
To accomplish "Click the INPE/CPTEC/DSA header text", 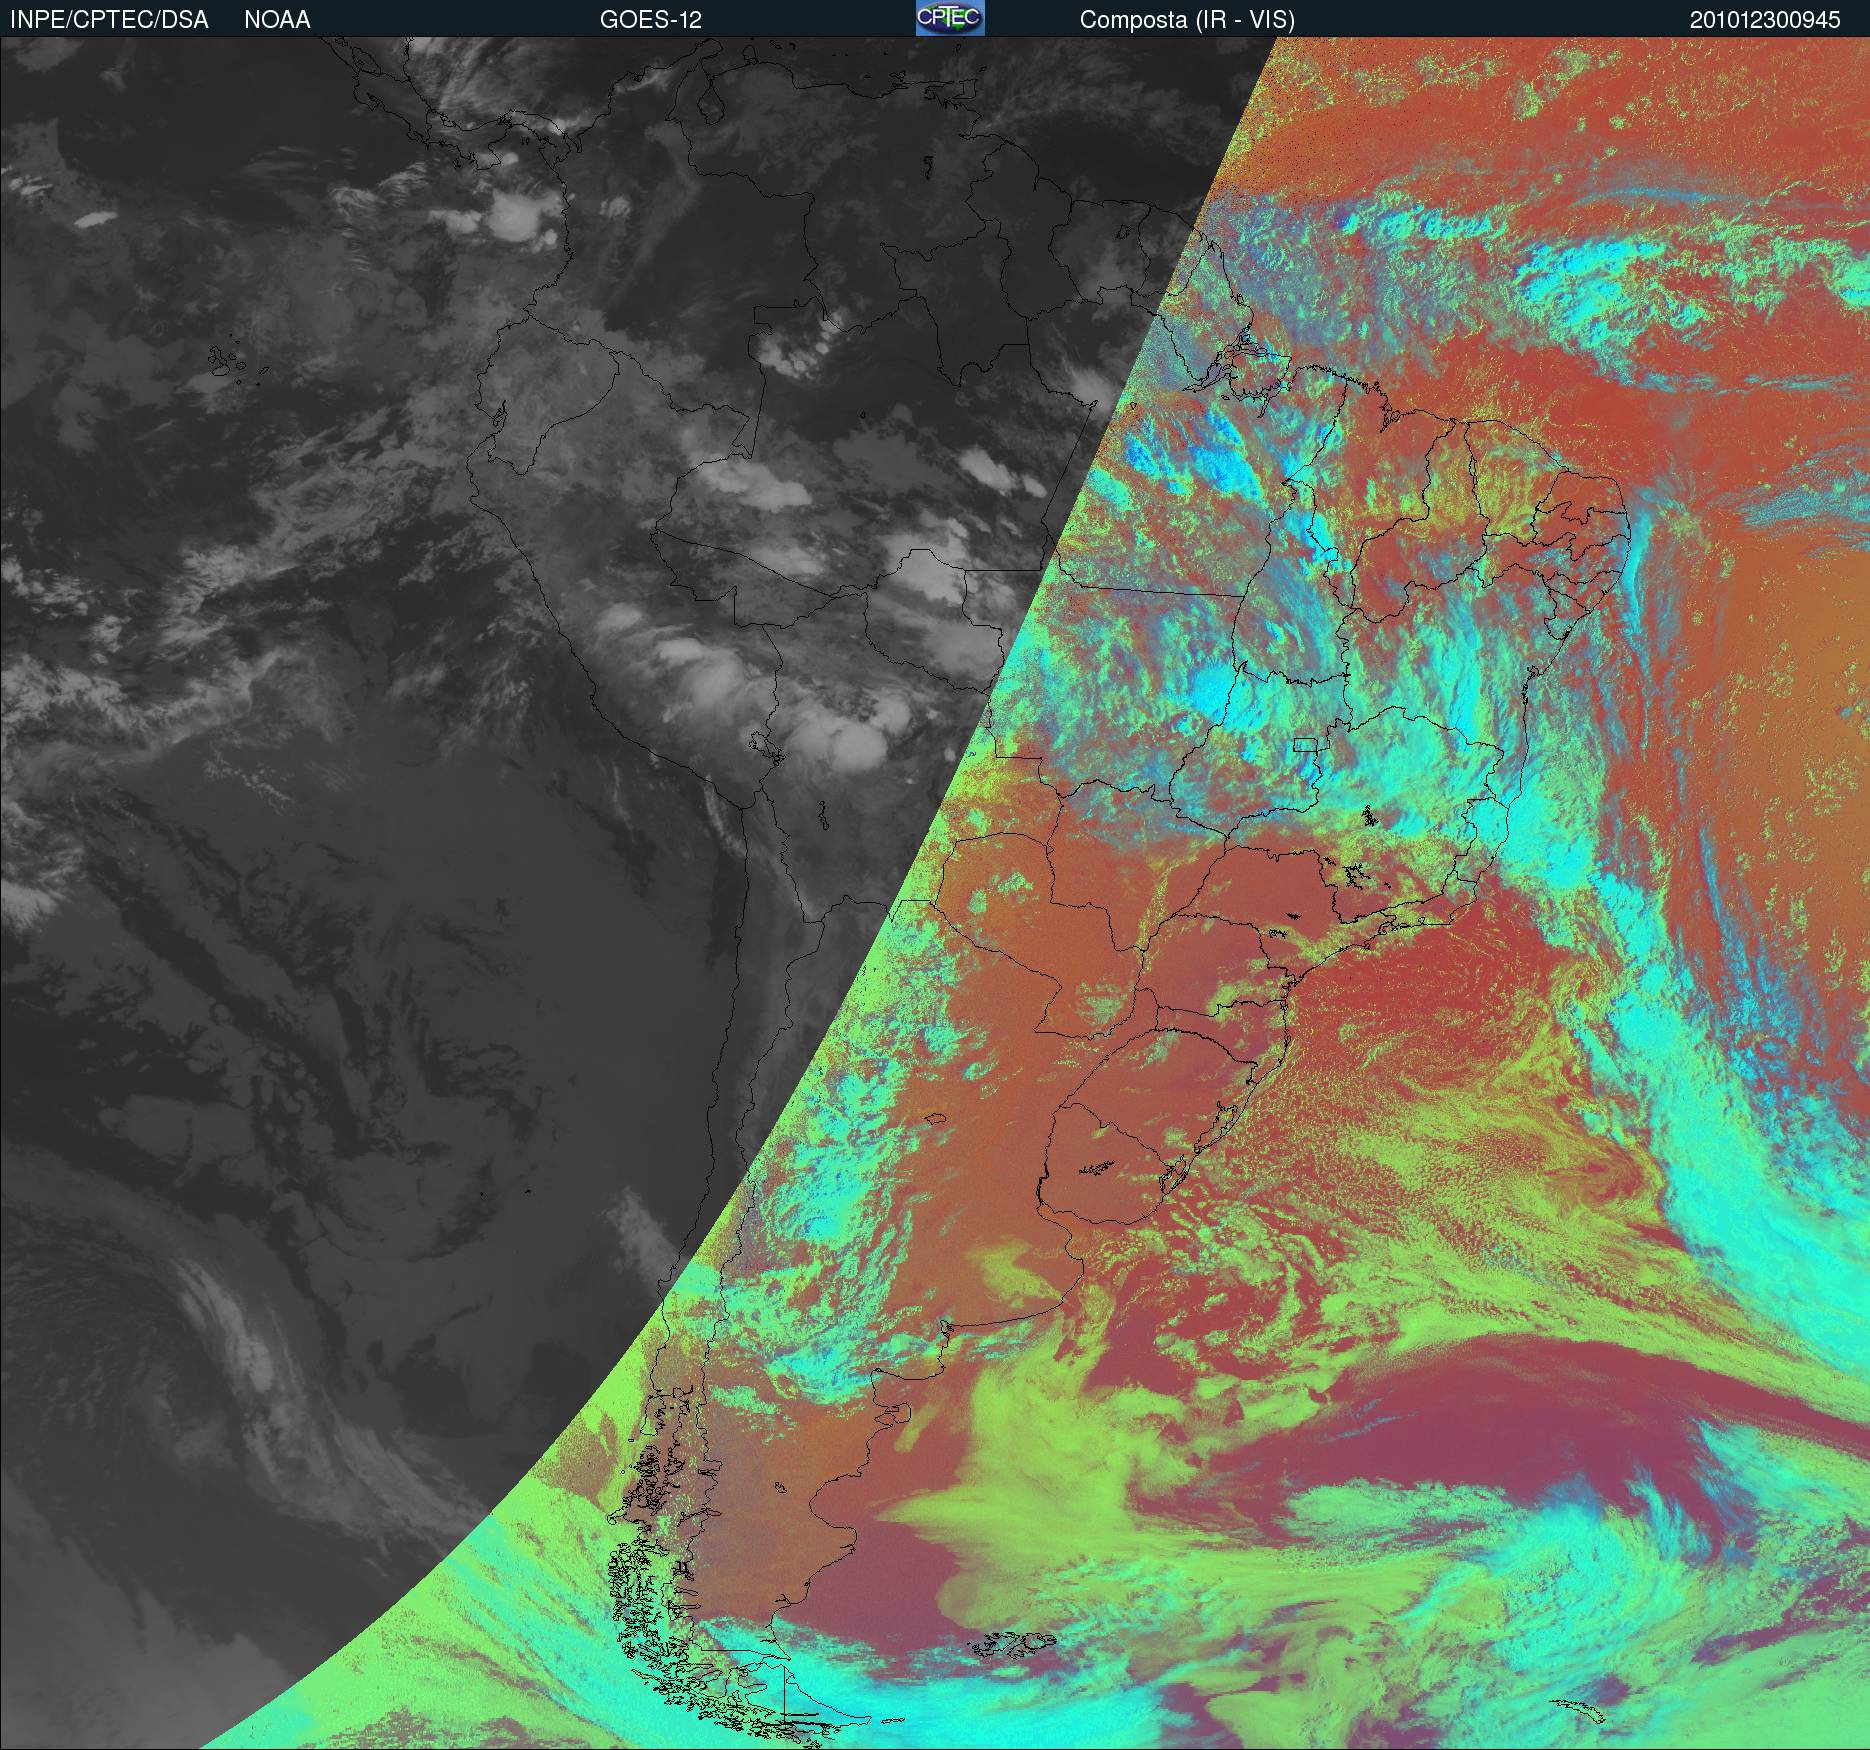I will point(109,20).
